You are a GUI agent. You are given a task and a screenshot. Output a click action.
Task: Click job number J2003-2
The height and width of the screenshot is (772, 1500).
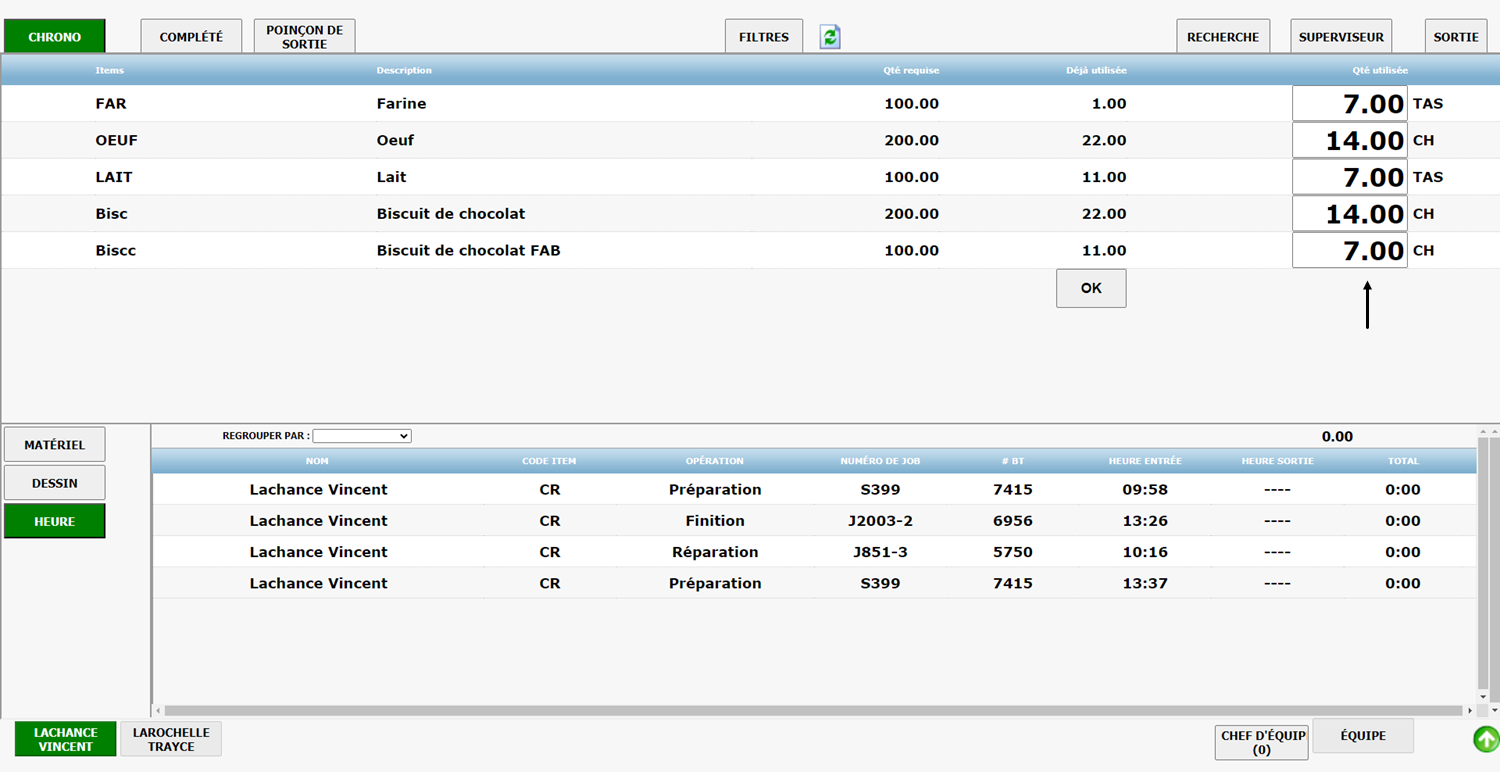coord(881,521)
